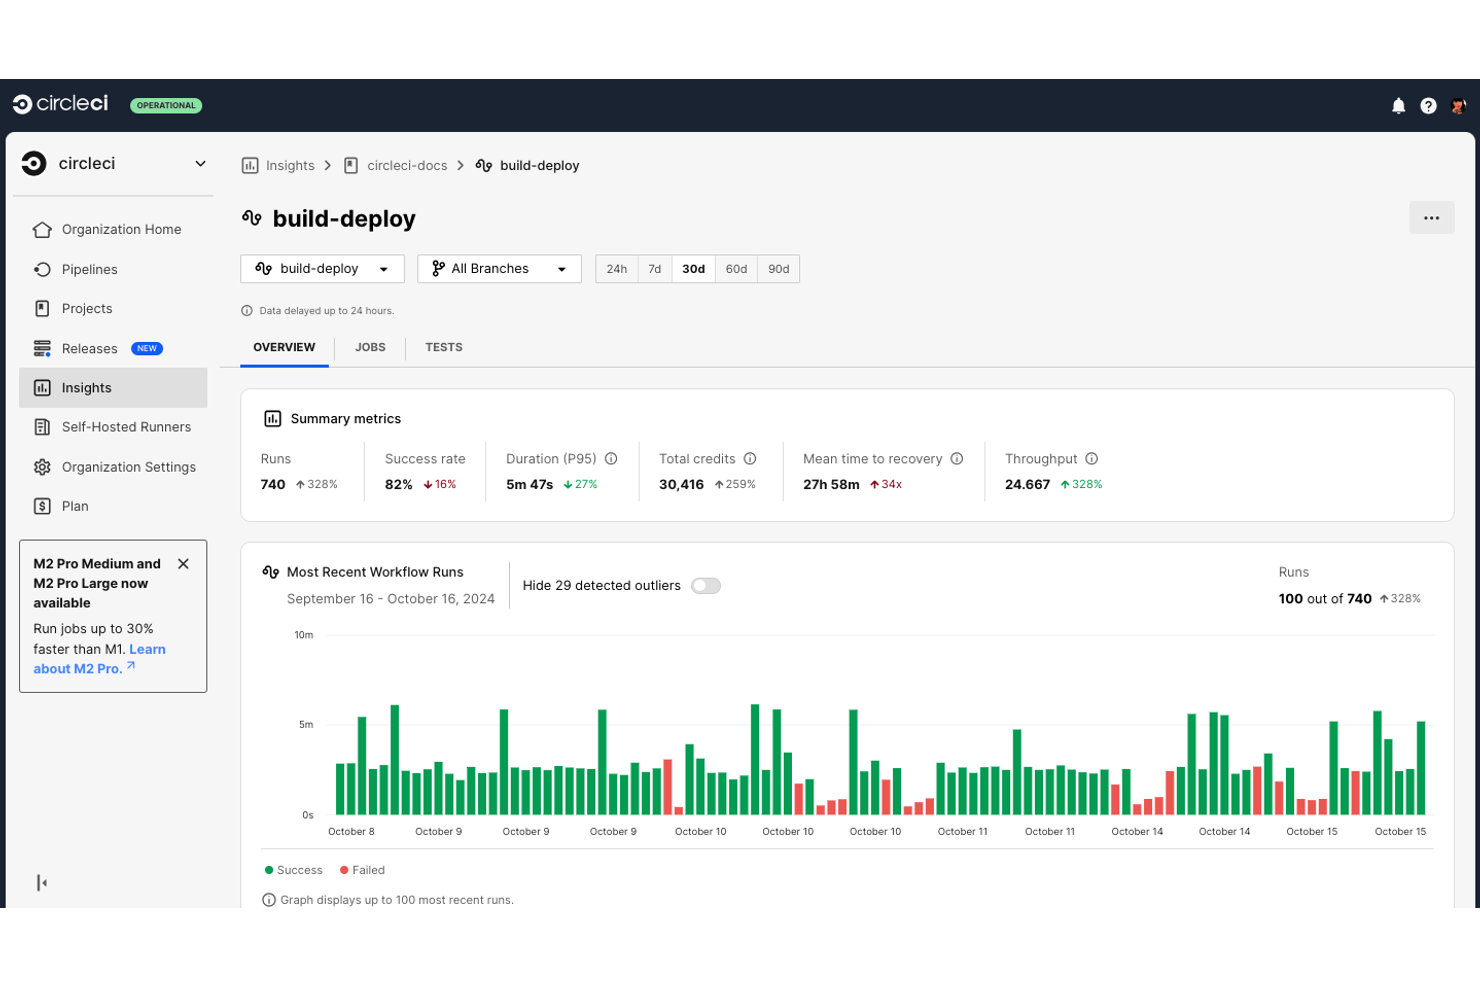Image resolution: width=1480 pixels, height=987 pixels.
Task: Expand the circleci organization switcher
Action: point(200,164)
